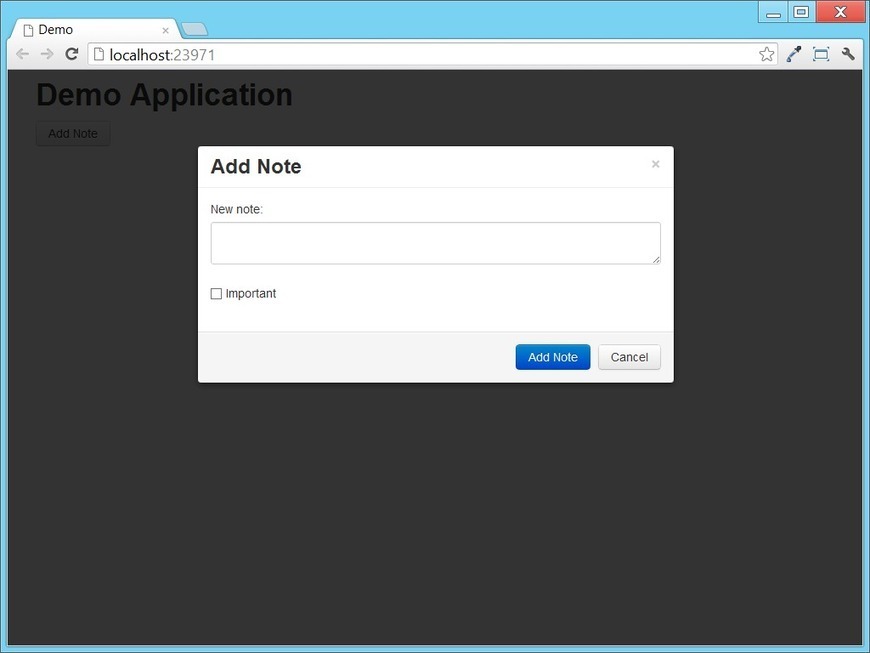Focus the New note text area
The image size is (870, 653).
click(436, 243)
